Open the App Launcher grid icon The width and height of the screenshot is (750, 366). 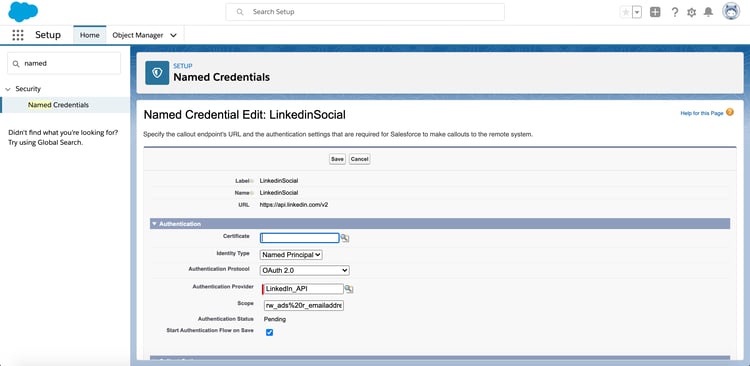(18, 35)
